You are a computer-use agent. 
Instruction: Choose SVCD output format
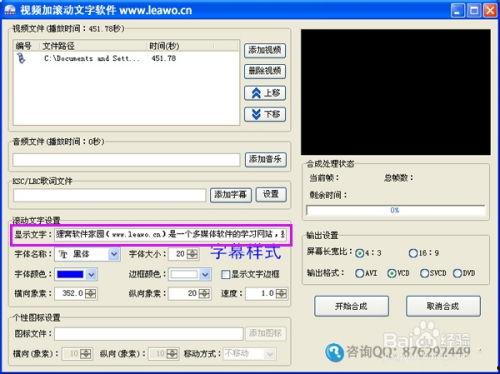[x=424, y=273]
